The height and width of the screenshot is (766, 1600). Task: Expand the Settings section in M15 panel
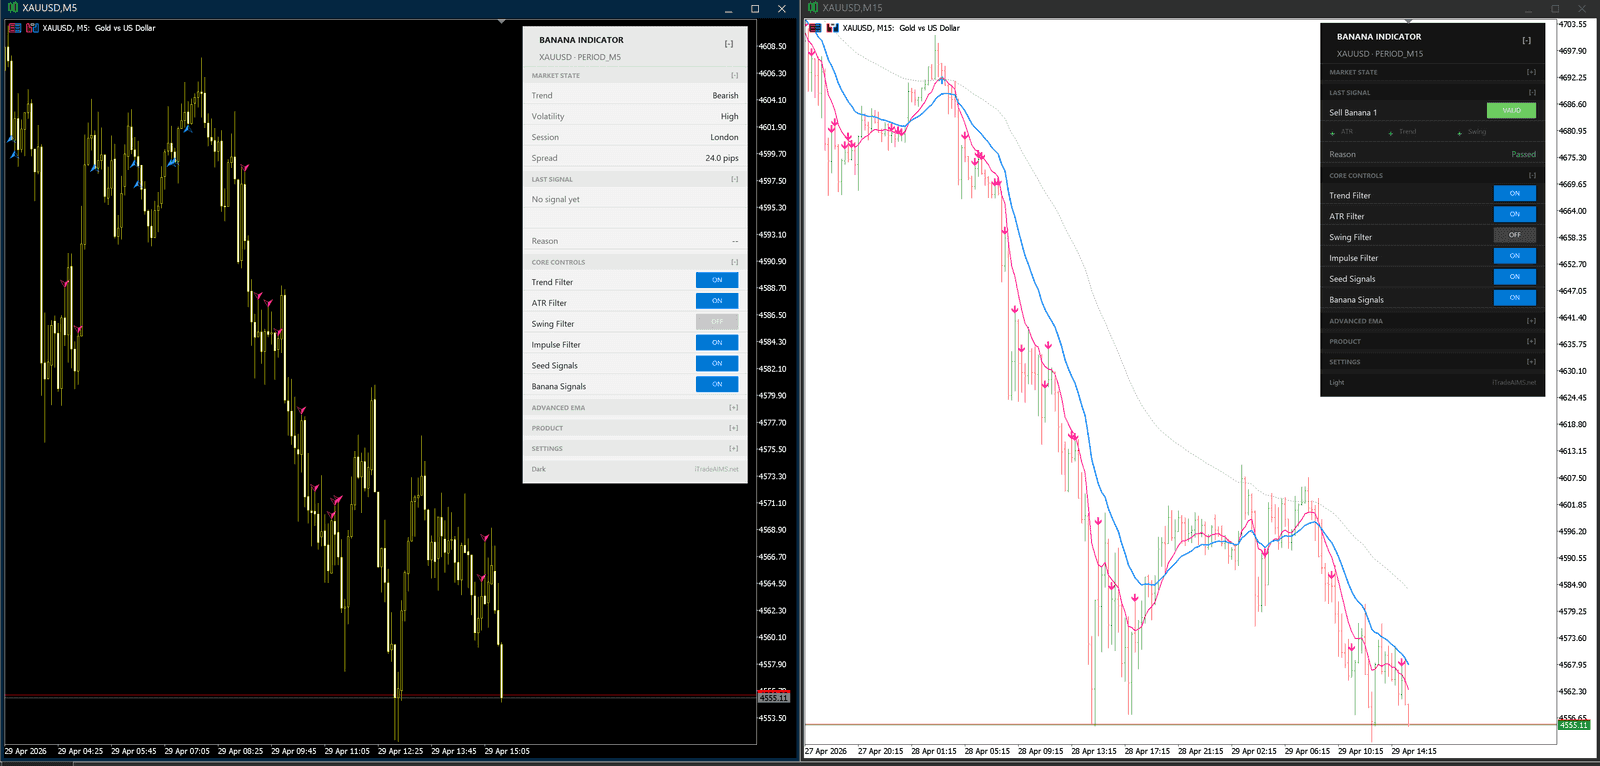click(x=1531, y=362)
